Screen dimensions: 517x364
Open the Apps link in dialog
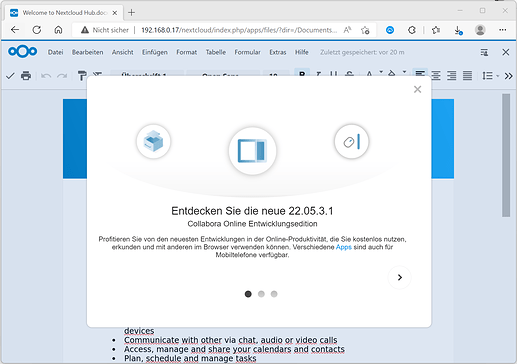pos(344,247)
